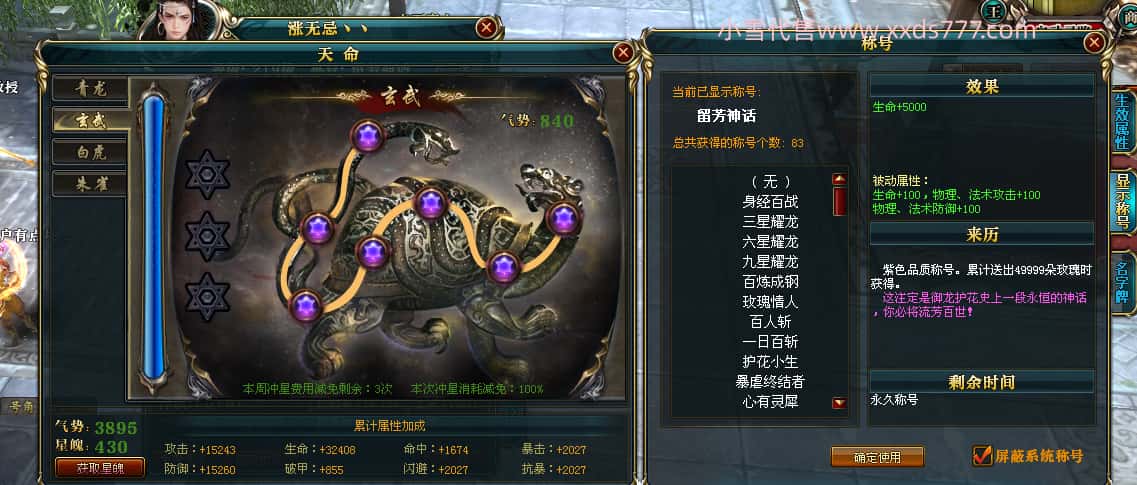Screen dimensions: 1137x485
Task: Click the purple star node at the shell's top center
Action: point(431,203)
